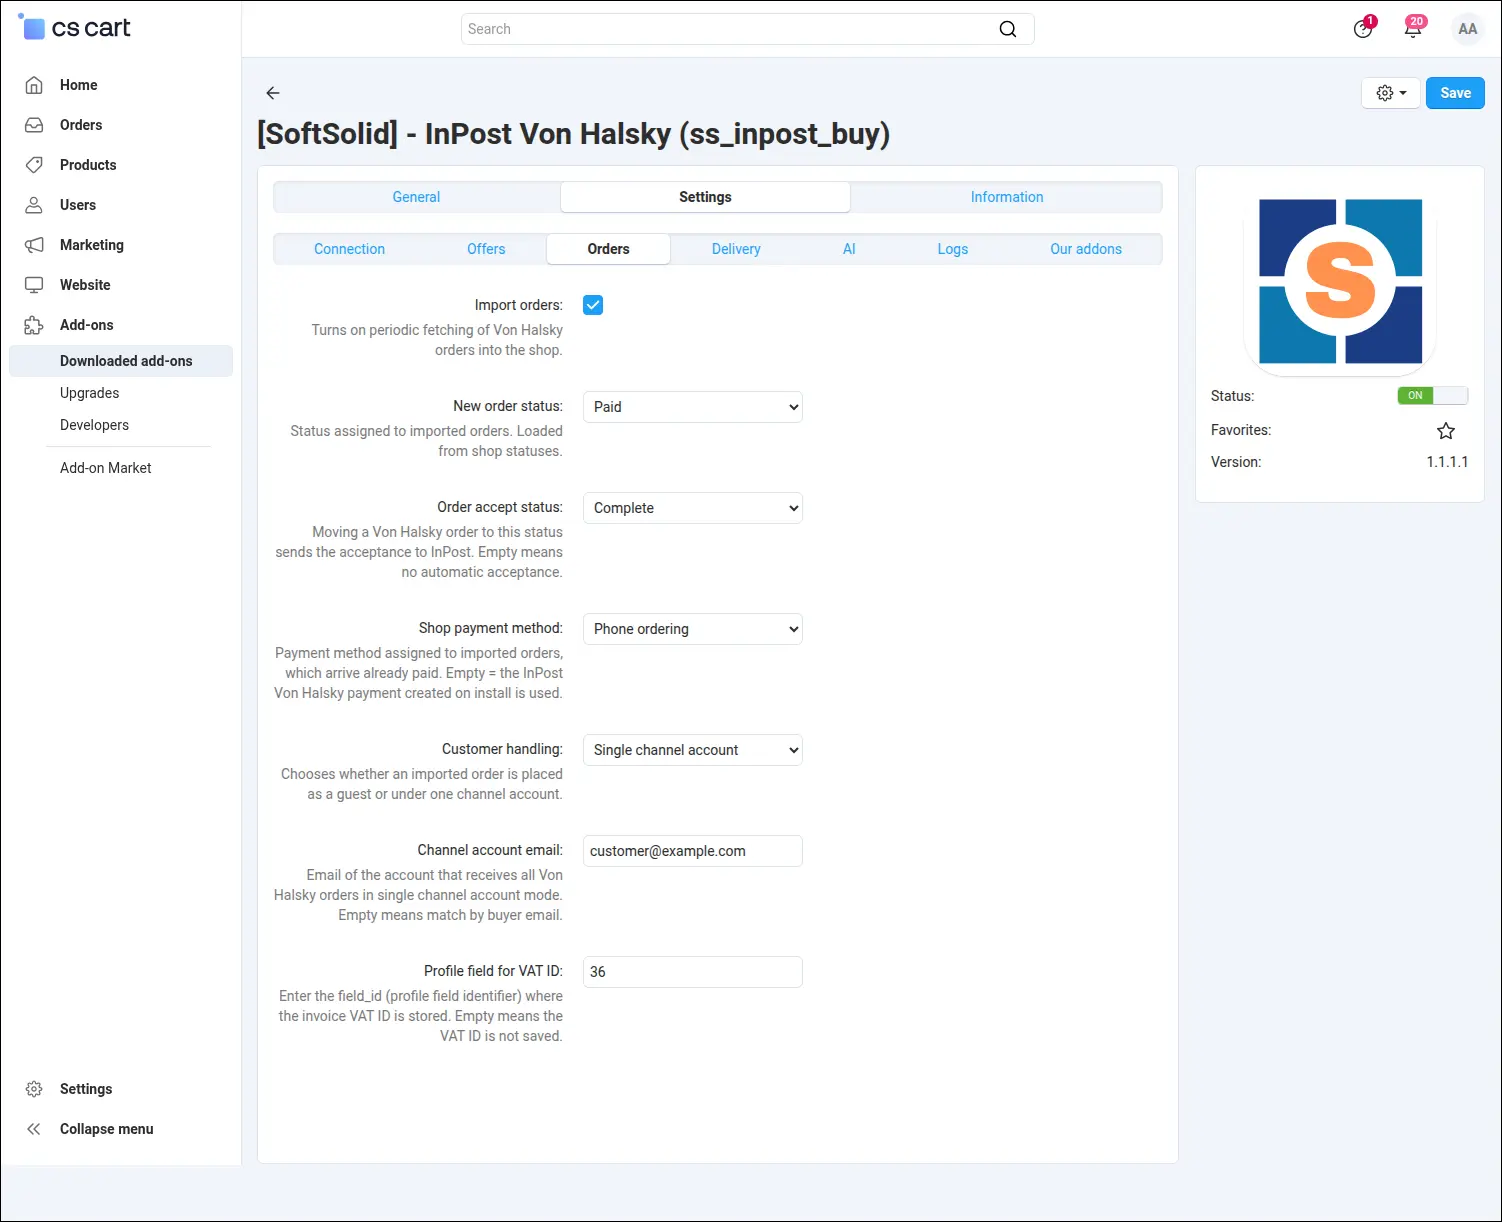The width and height of the screenshot is (1502, 1222).
Task: Open the Offers sub-tab
Action: (x=486, y=249)
